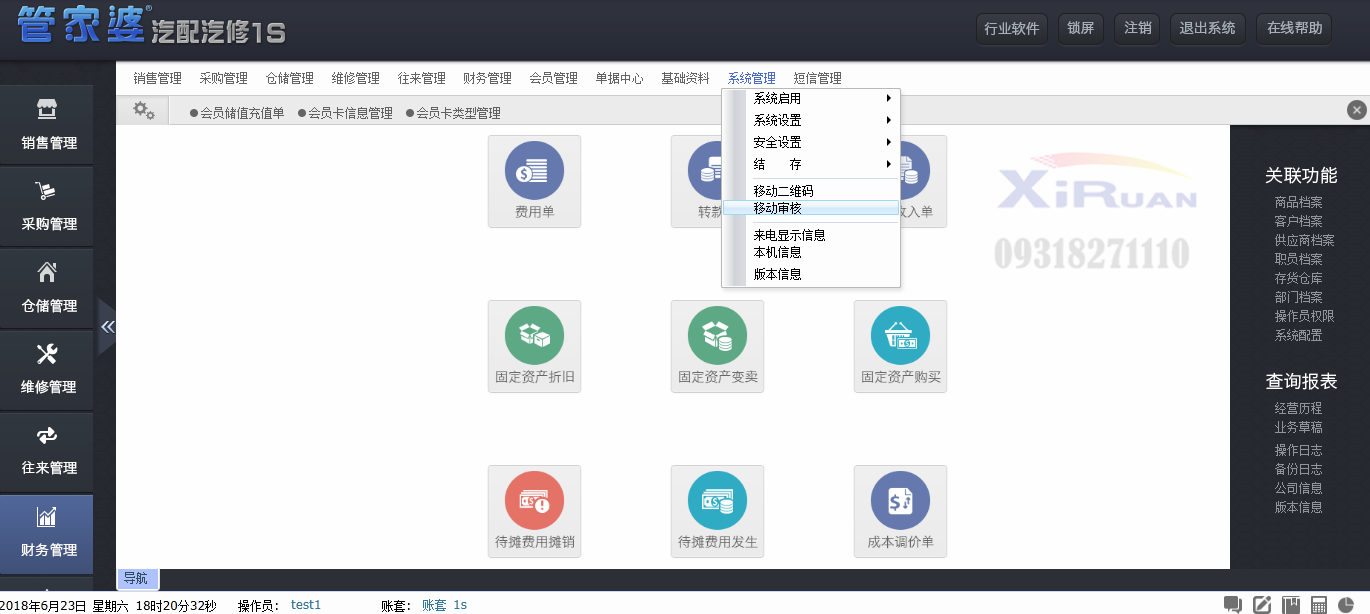Expand the 安全设置 submenu
Viewport: 1370px width, 614px height.
810,142
